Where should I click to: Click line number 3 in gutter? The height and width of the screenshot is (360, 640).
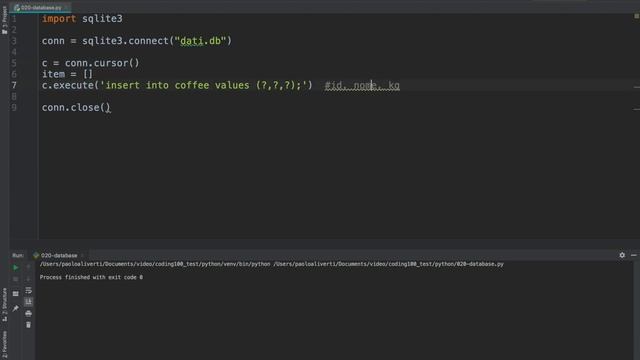point(14,41)
